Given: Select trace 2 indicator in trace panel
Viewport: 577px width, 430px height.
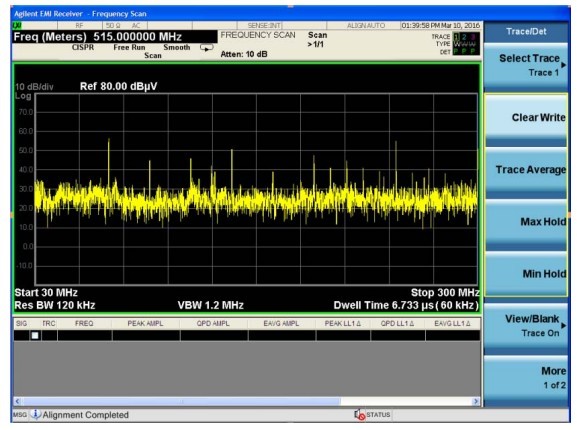Looking at the screenshot, I should (x=464, y=37).
